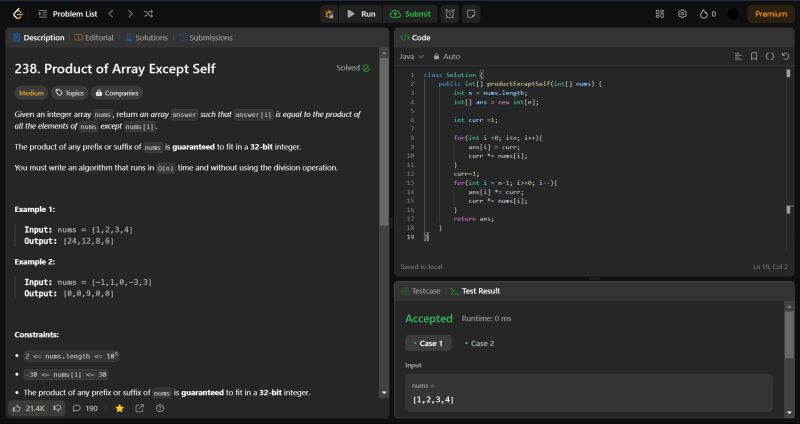
Task: Click the code editor scrollbar
Action: click(x=788, y=73)
